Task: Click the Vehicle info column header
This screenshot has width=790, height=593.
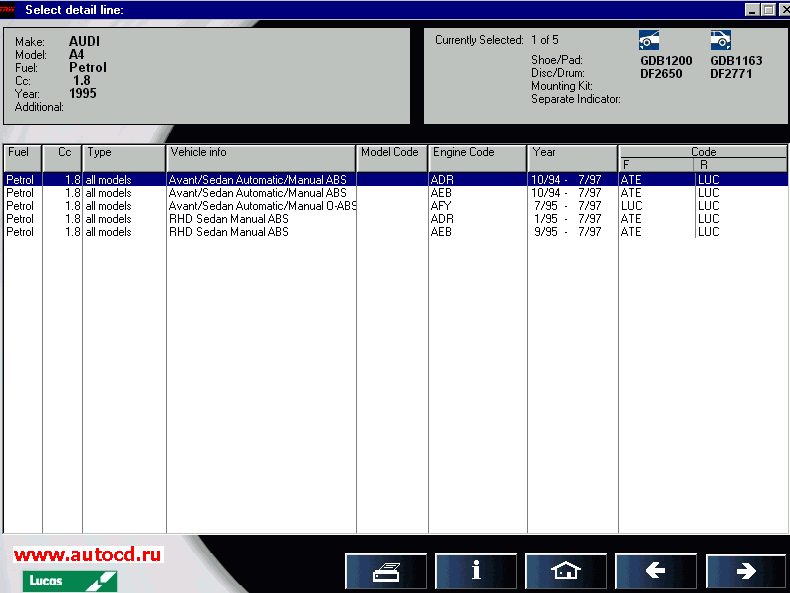Action: 261,158
